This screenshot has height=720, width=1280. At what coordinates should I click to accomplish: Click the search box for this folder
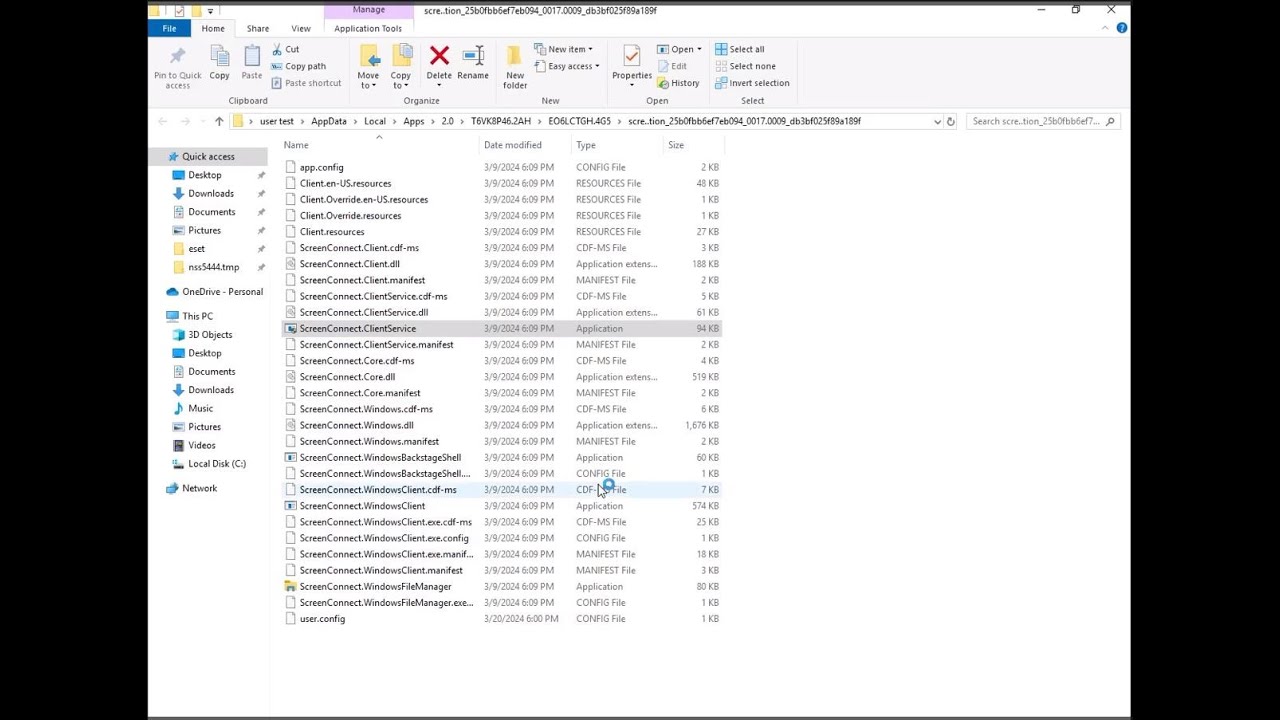click(1042, 121)
